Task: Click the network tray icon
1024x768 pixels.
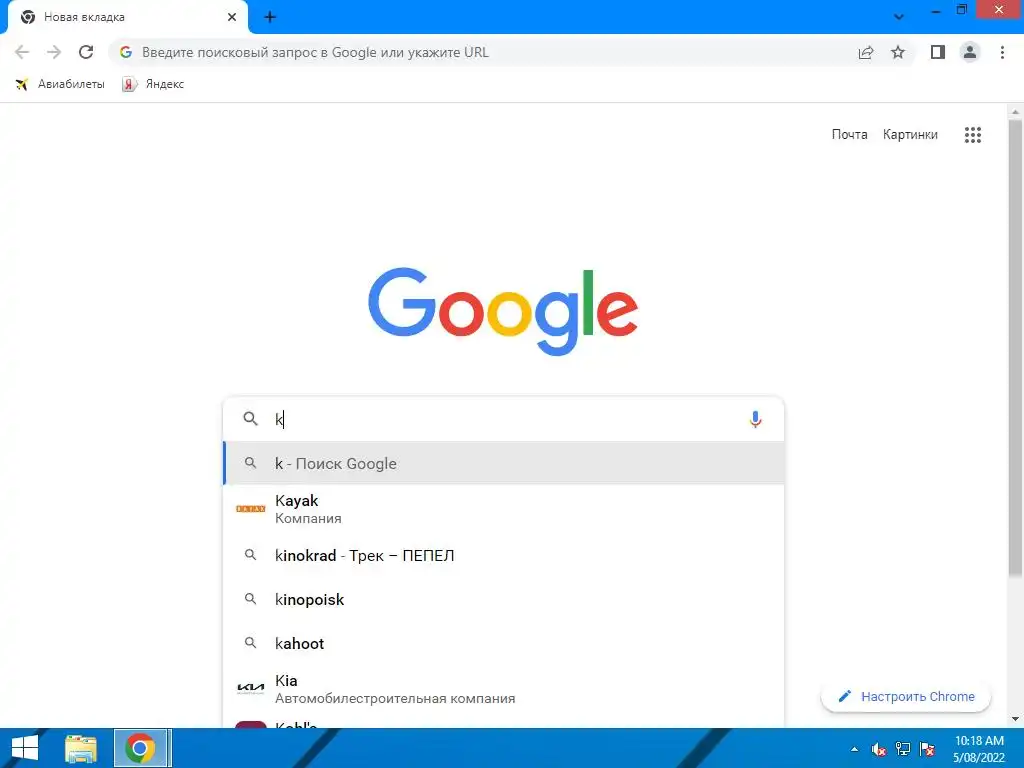Action: 903,749
